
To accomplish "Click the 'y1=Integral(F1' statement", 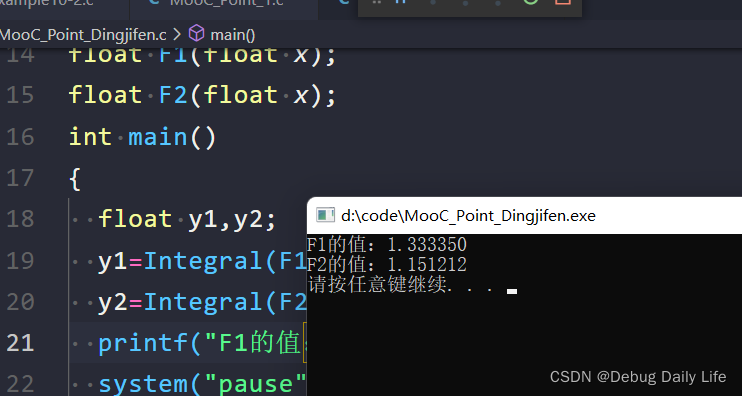I will tap(203, 261).
